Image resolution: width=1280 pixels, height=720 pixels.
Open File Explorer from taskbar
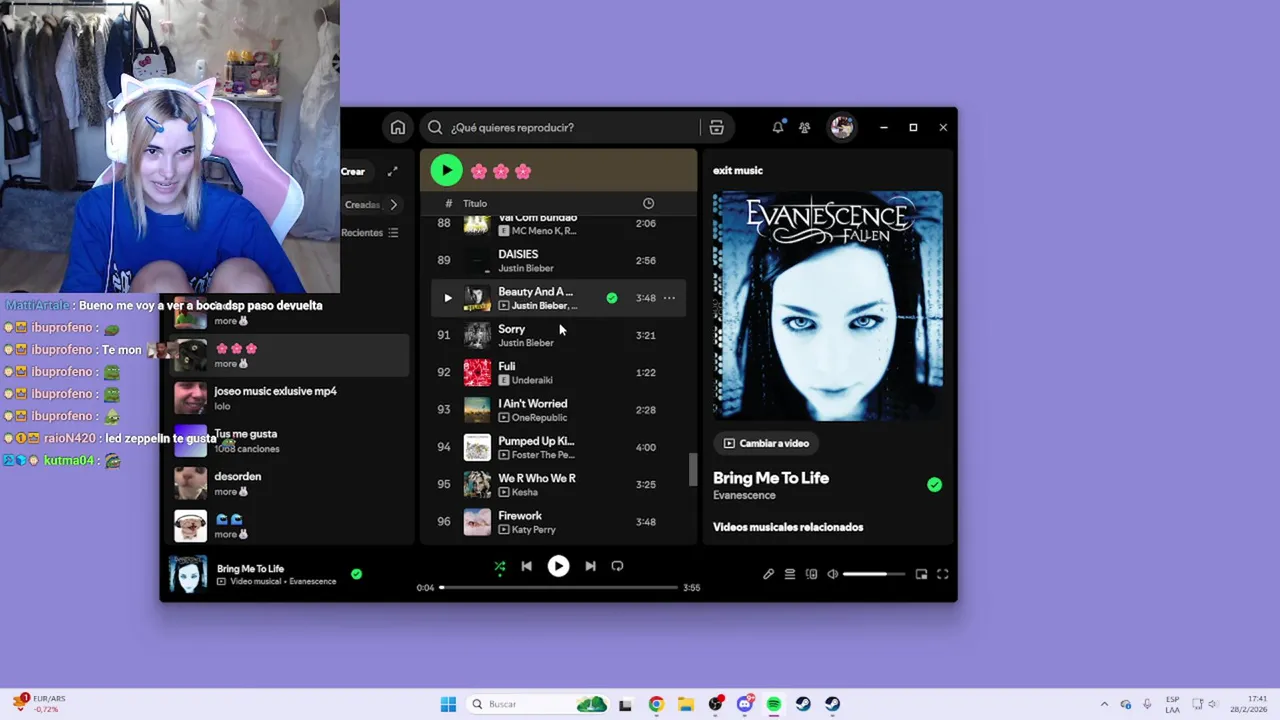(x=686, y=704)
